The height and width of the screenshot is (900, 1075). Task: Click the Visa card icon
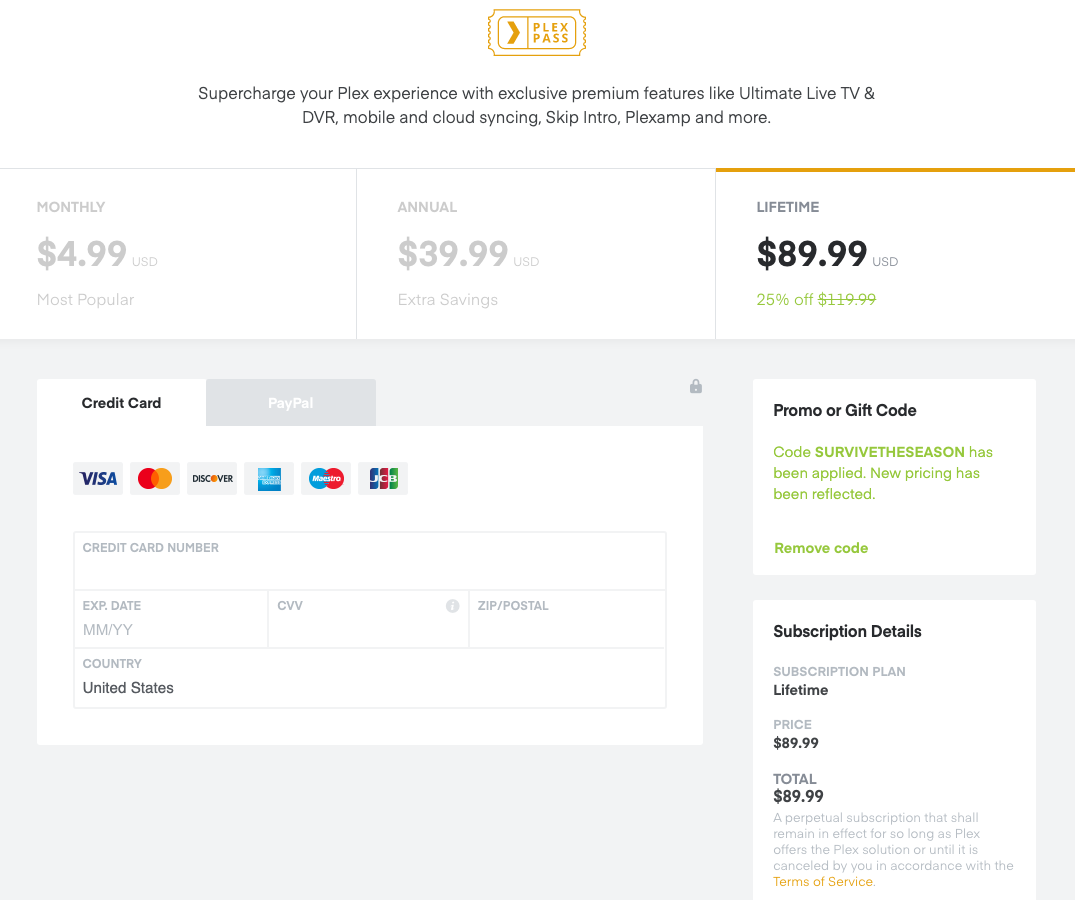[x=98, y=479]
